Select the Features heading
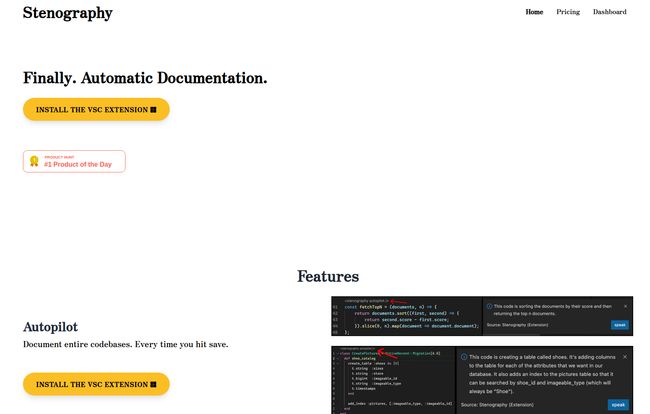 328,276
